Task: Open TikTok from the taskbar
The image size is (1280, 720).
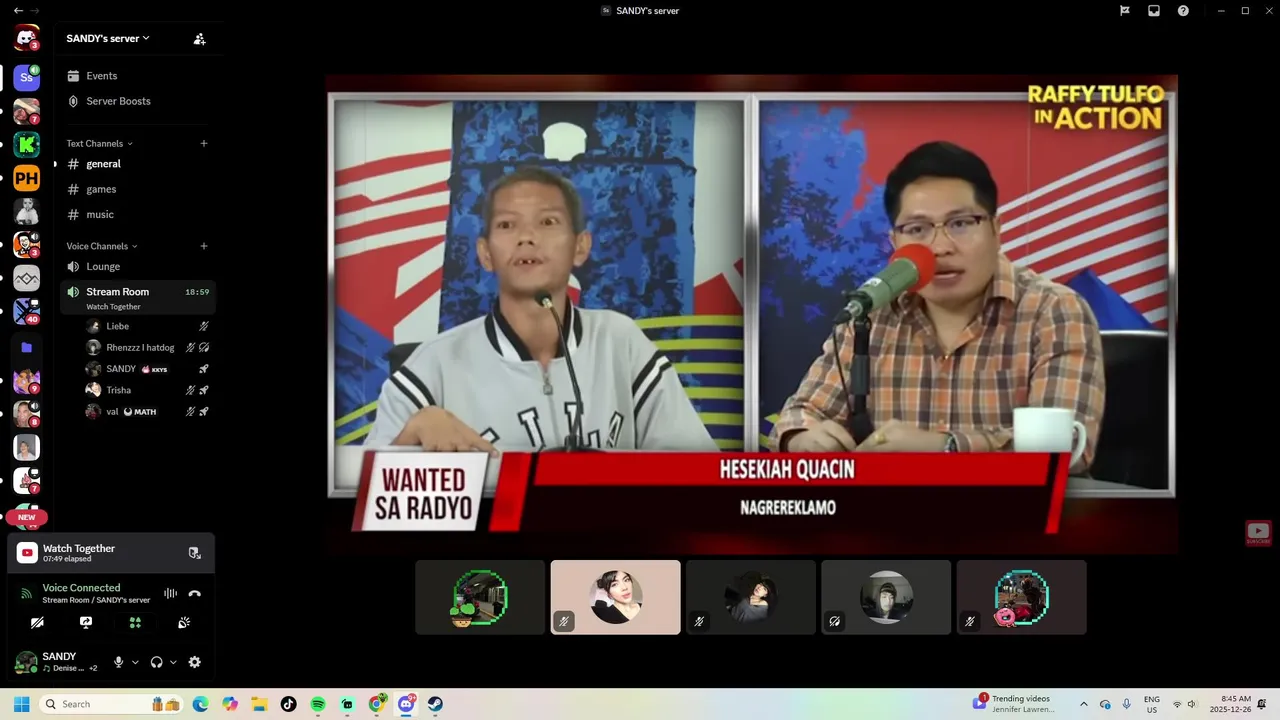Action: tap(288, 704)
